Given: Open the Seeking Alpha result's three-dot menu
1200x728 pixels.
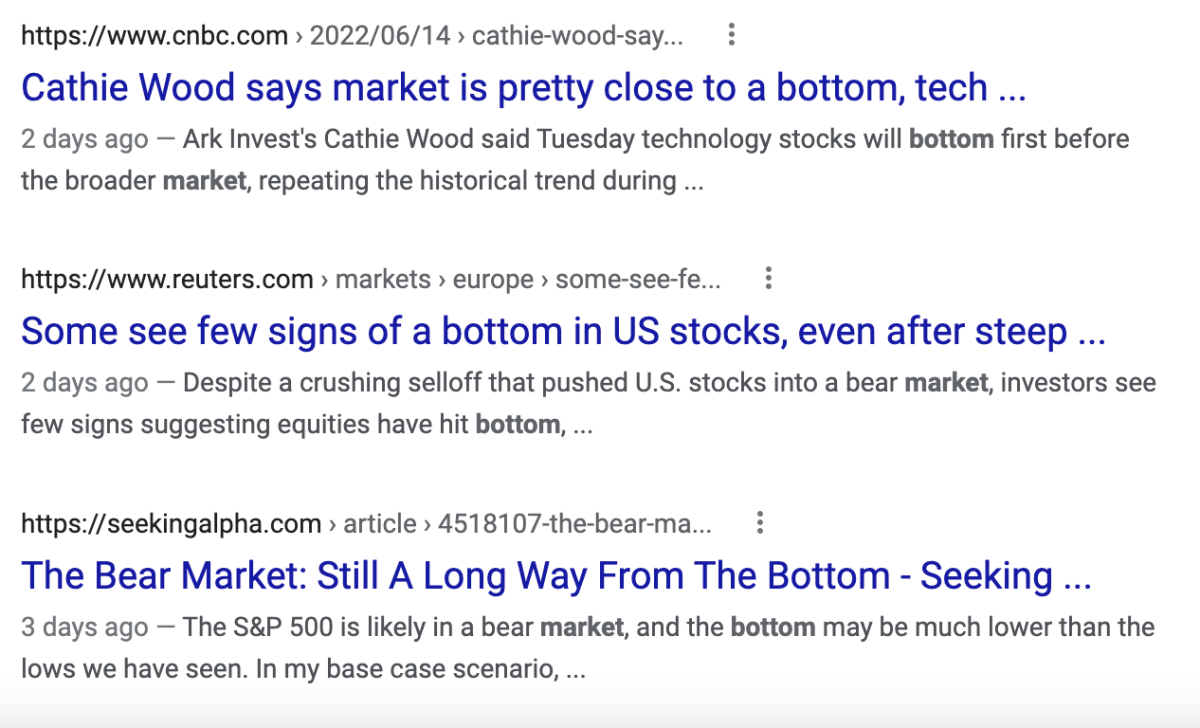Looking at the screenshot, I should [x=760, y=522].
